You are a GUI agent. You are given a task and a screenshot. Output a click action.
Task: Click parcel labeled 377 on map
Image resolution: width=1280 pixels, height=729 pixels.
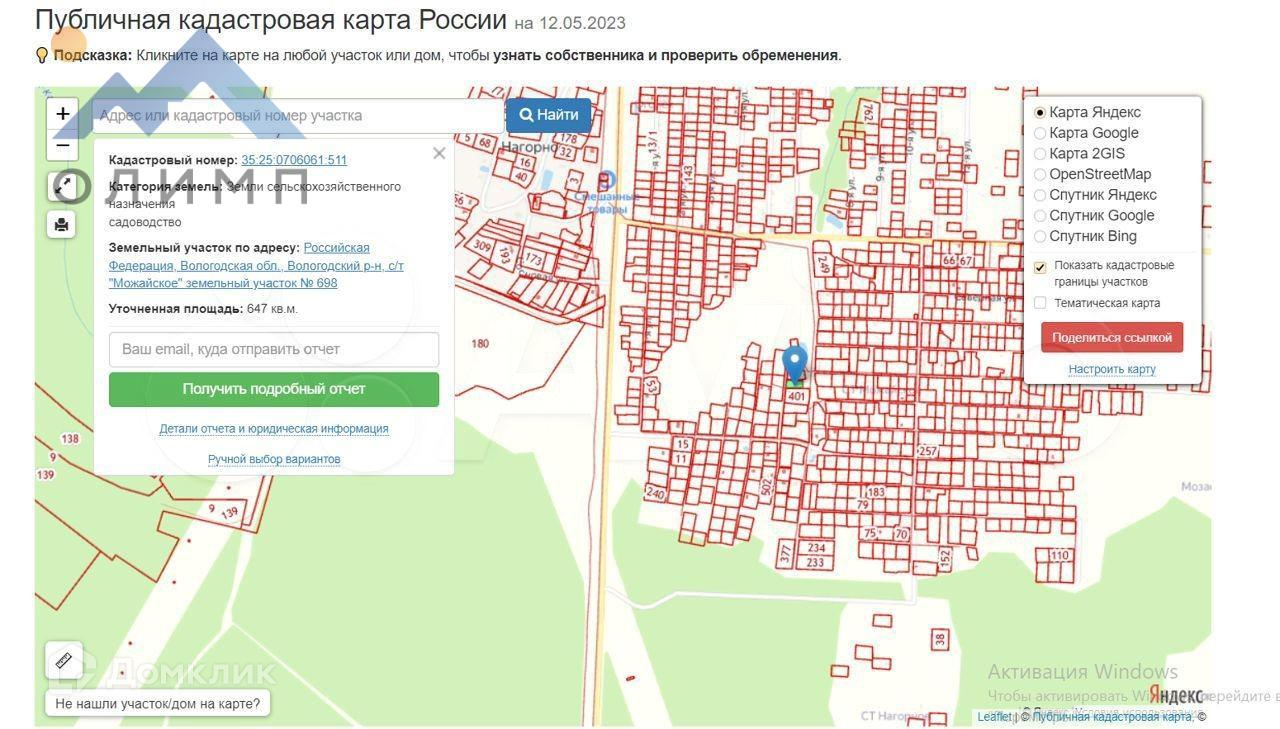coord(785,552)
